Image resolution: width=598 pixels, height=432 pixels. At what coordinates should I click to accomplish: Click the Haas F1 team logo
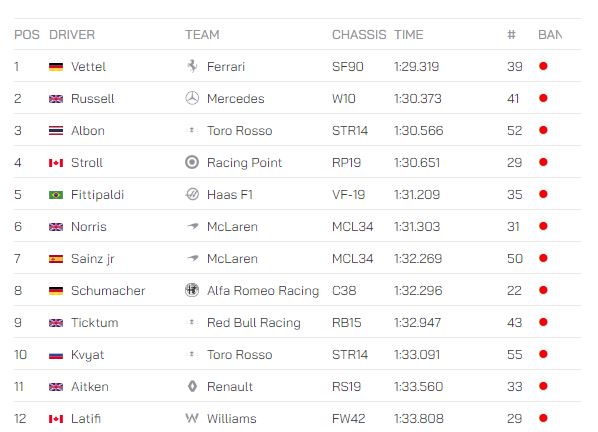[192, 194]
